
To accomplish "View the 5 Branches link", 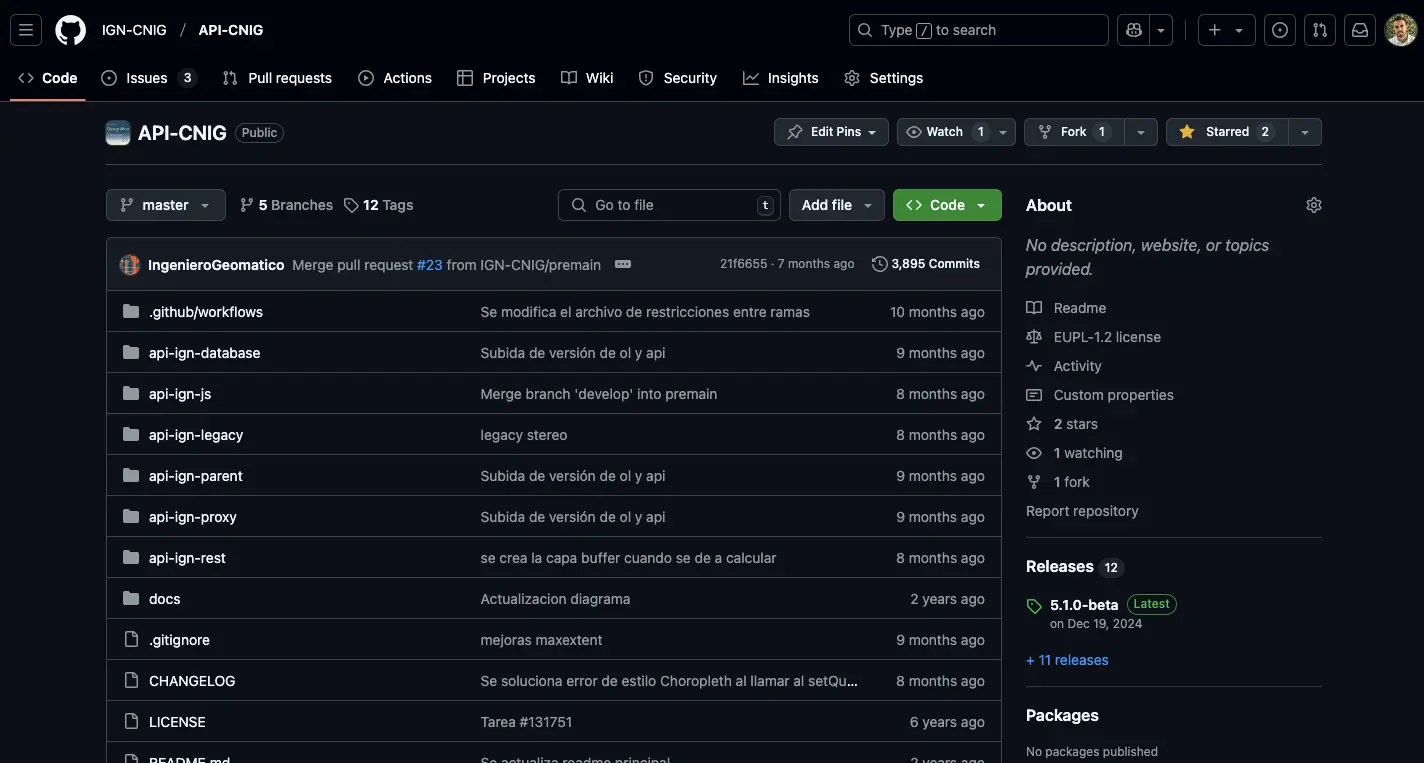I will (286, 205).
